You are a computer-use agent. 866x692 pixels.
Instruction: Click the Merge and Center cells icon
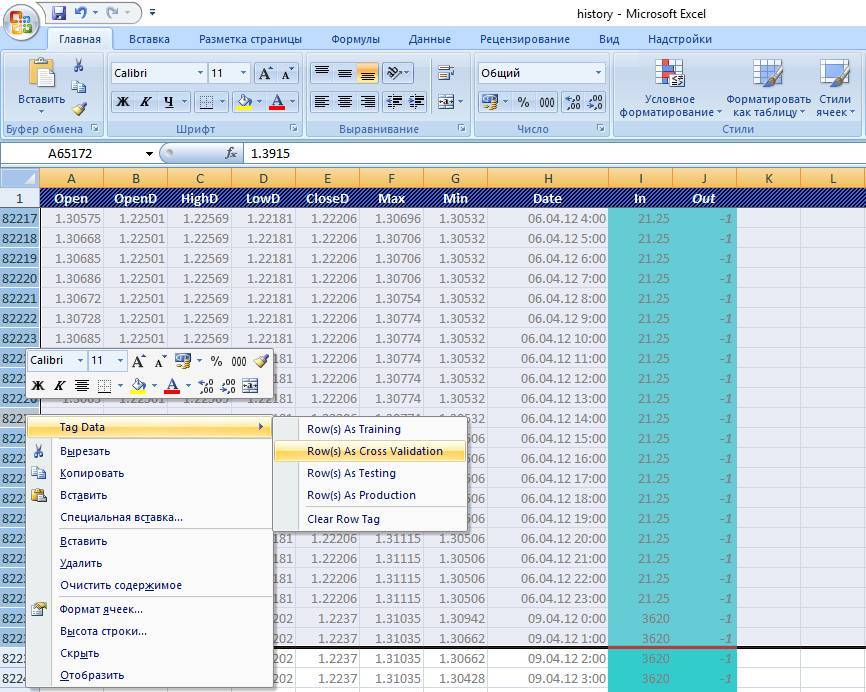click(x=446, y=102)
